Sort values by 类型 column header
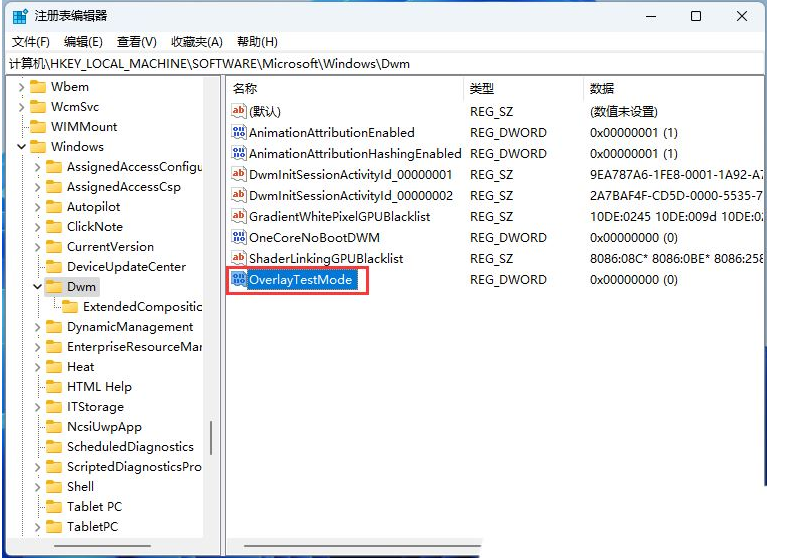Screen dimensions: 799x558 (x=523, y=89)
